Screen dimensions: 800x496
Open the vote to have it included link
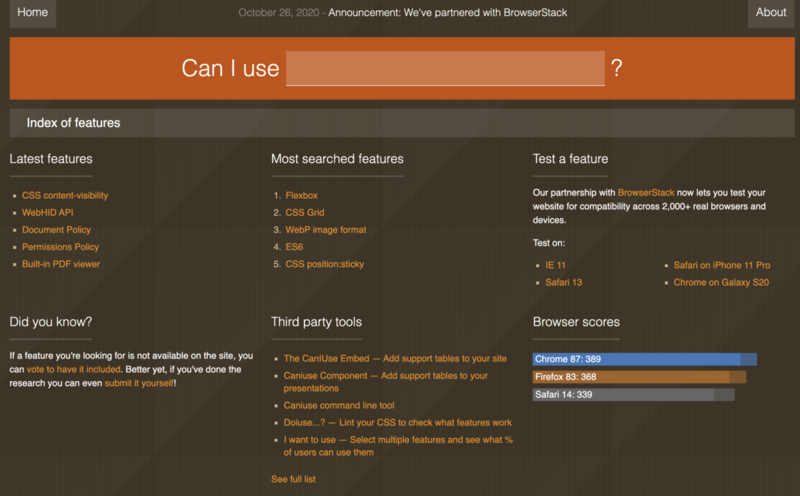pyautogui.click(x=73, y=369)
